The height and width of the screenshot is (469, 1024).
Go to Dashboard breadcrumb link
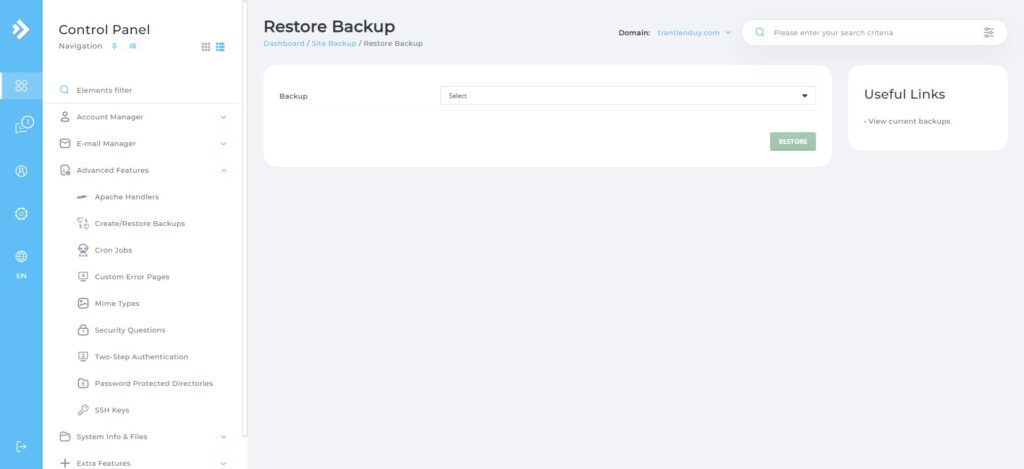tap(283, 44)
